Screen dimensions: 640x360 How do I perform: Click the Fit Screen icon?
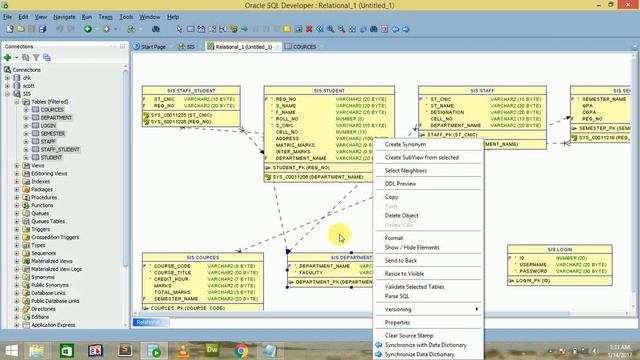point(352,29)
